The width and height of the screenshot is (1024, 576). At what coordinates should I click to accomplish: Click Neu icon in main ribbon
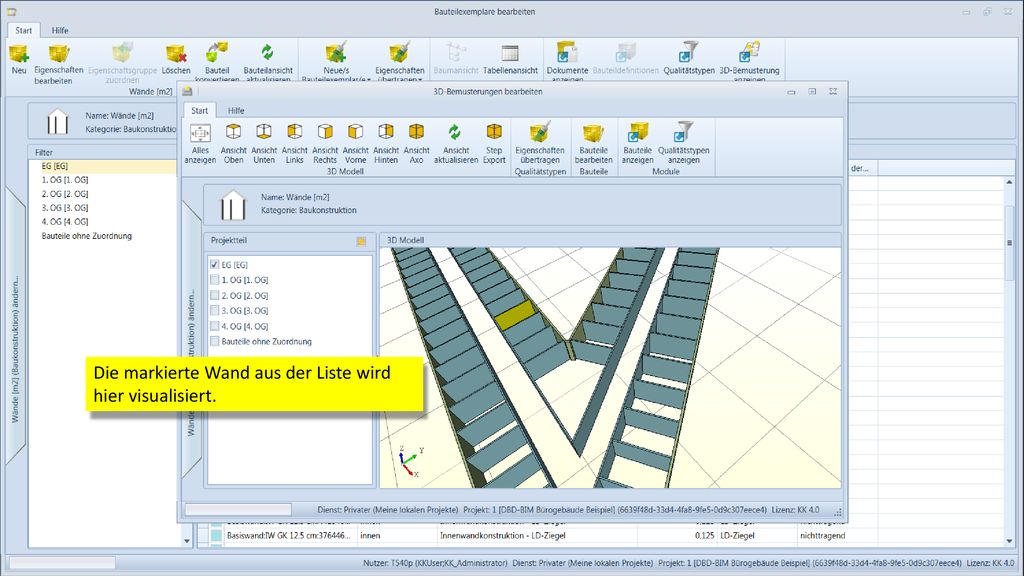coord(19,59)
